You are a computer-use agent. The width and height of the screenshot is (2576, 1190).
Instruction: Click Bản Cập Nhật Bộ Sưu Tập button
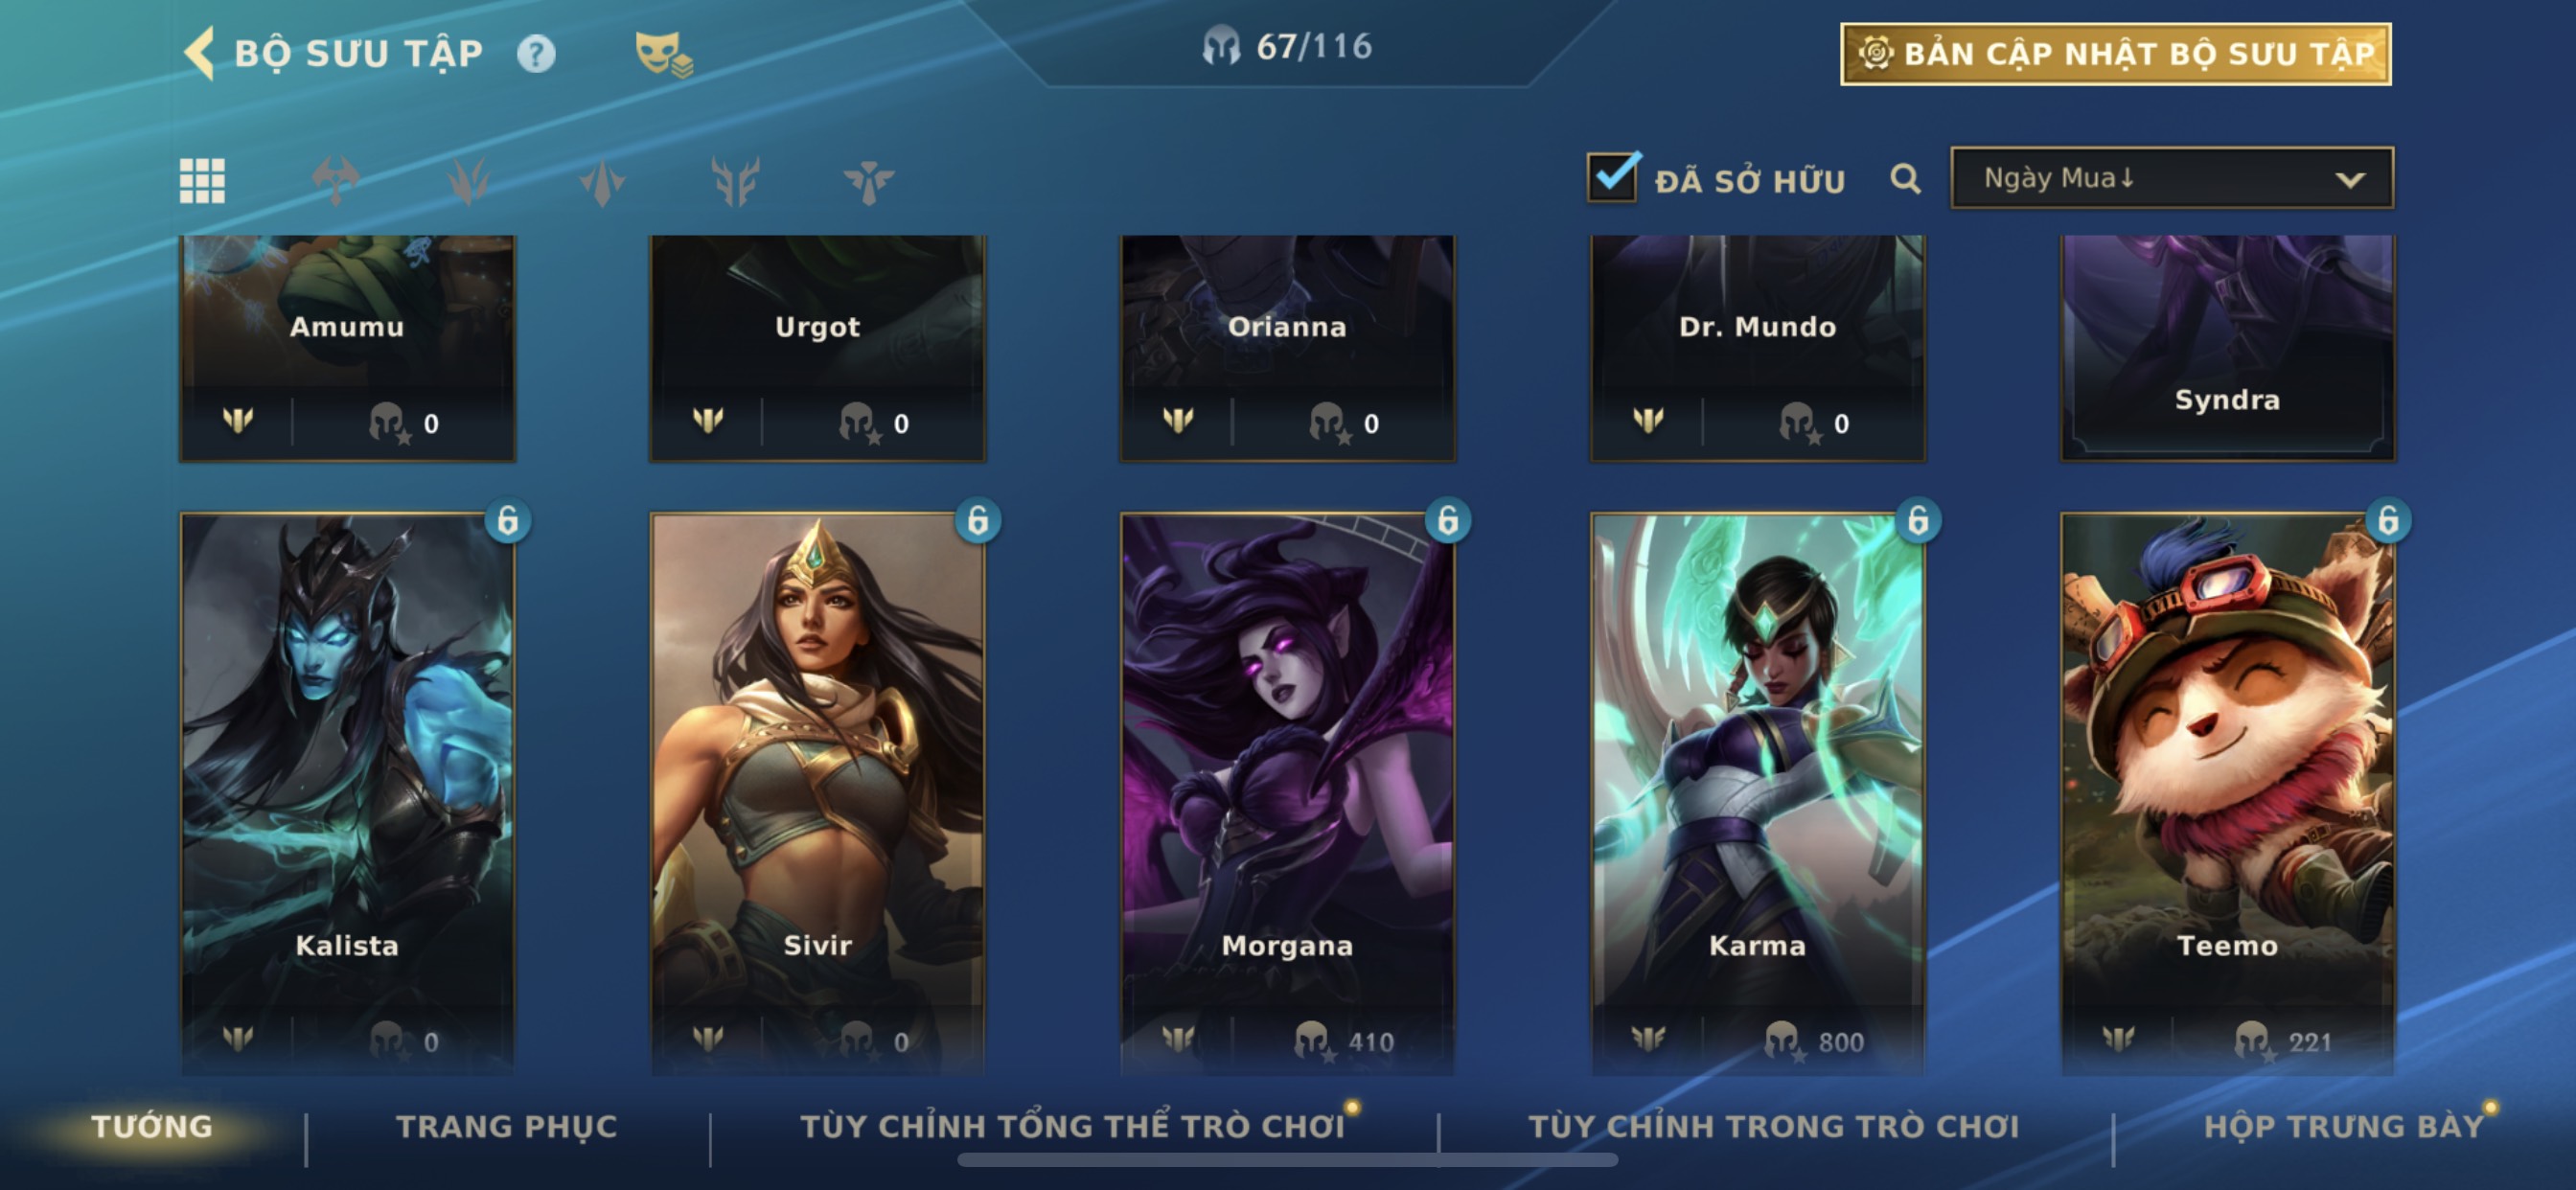click(2116, 54)
